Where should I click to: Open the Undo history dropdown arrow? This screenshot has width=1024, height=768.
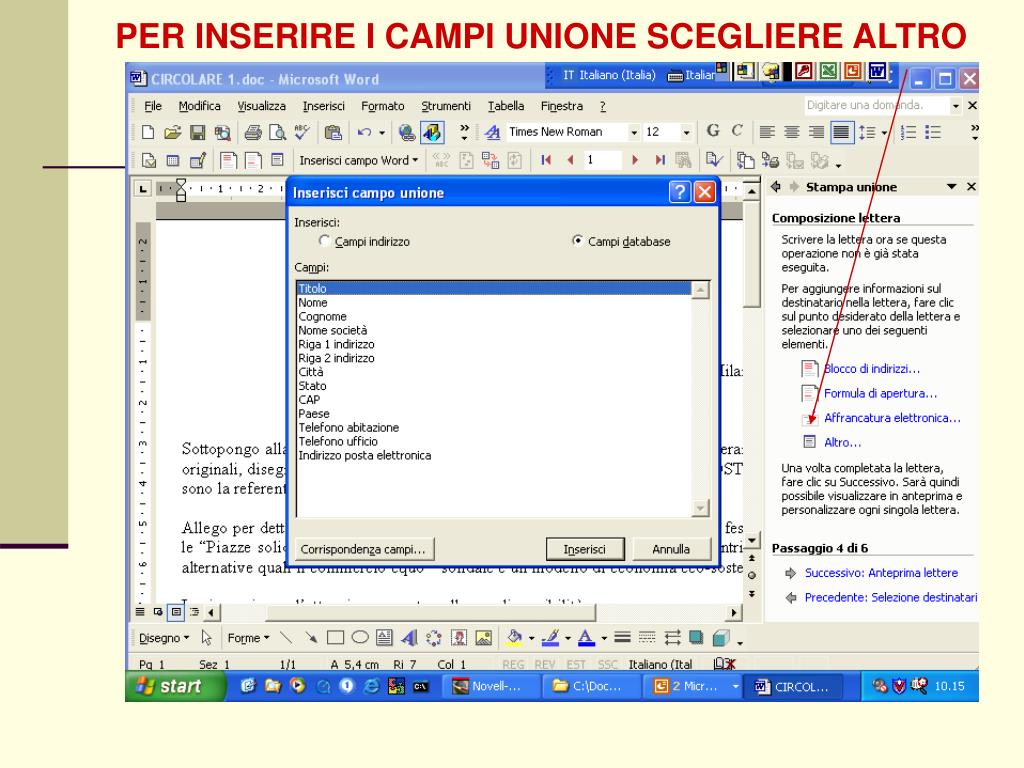click(382, 133)
